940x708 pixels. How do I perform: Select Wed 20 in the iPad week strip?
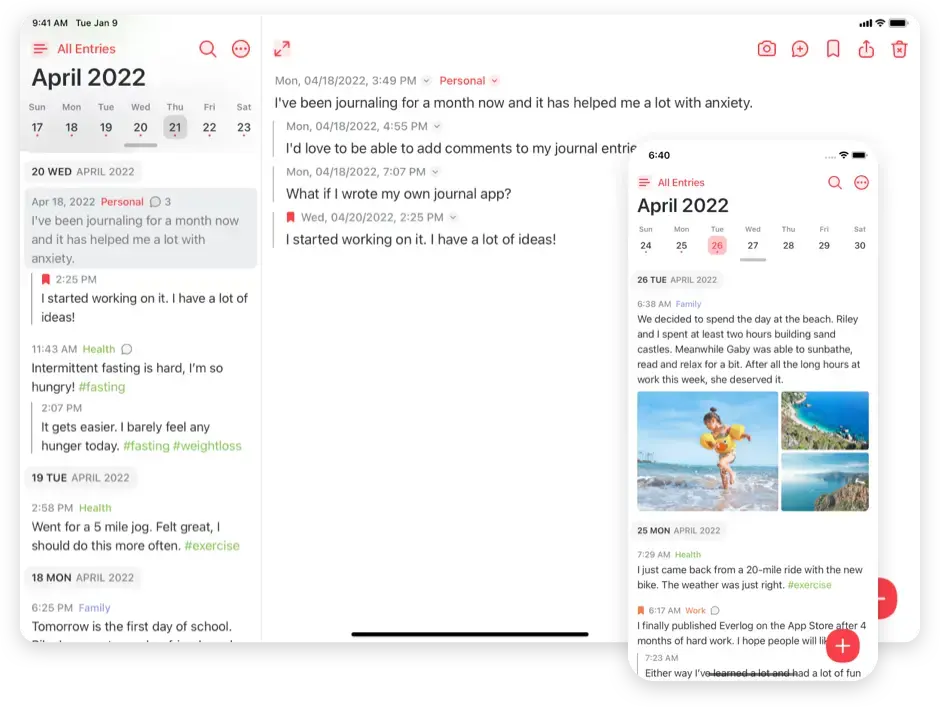[140, 127]
